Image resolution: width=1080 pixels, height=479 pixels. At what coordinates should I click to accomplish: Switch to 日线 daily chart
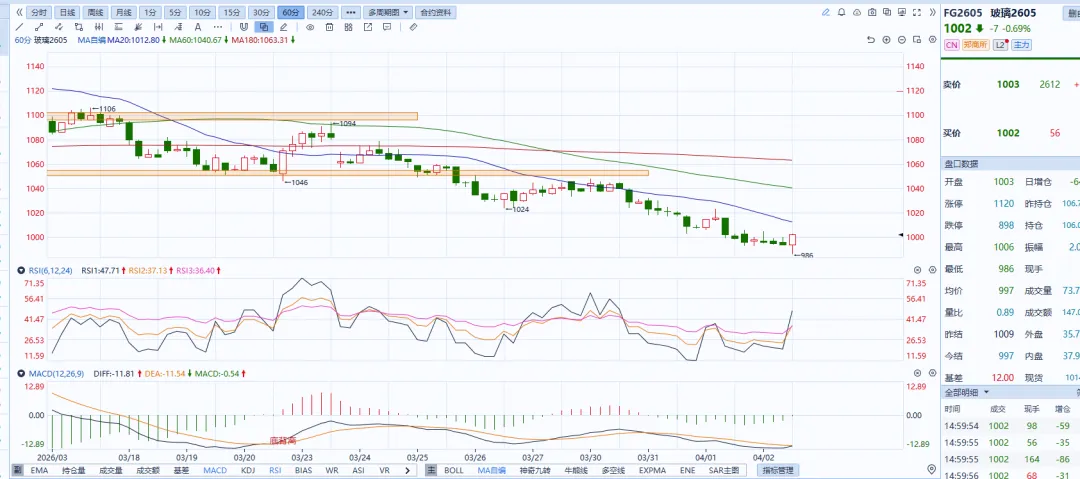pyautogui.click(x=67, y=12)
